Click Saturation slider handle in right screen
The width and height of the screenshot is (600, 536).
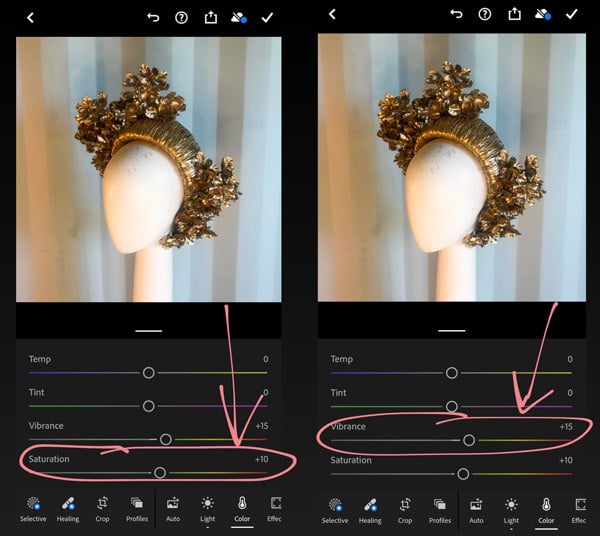pos(463,474)
